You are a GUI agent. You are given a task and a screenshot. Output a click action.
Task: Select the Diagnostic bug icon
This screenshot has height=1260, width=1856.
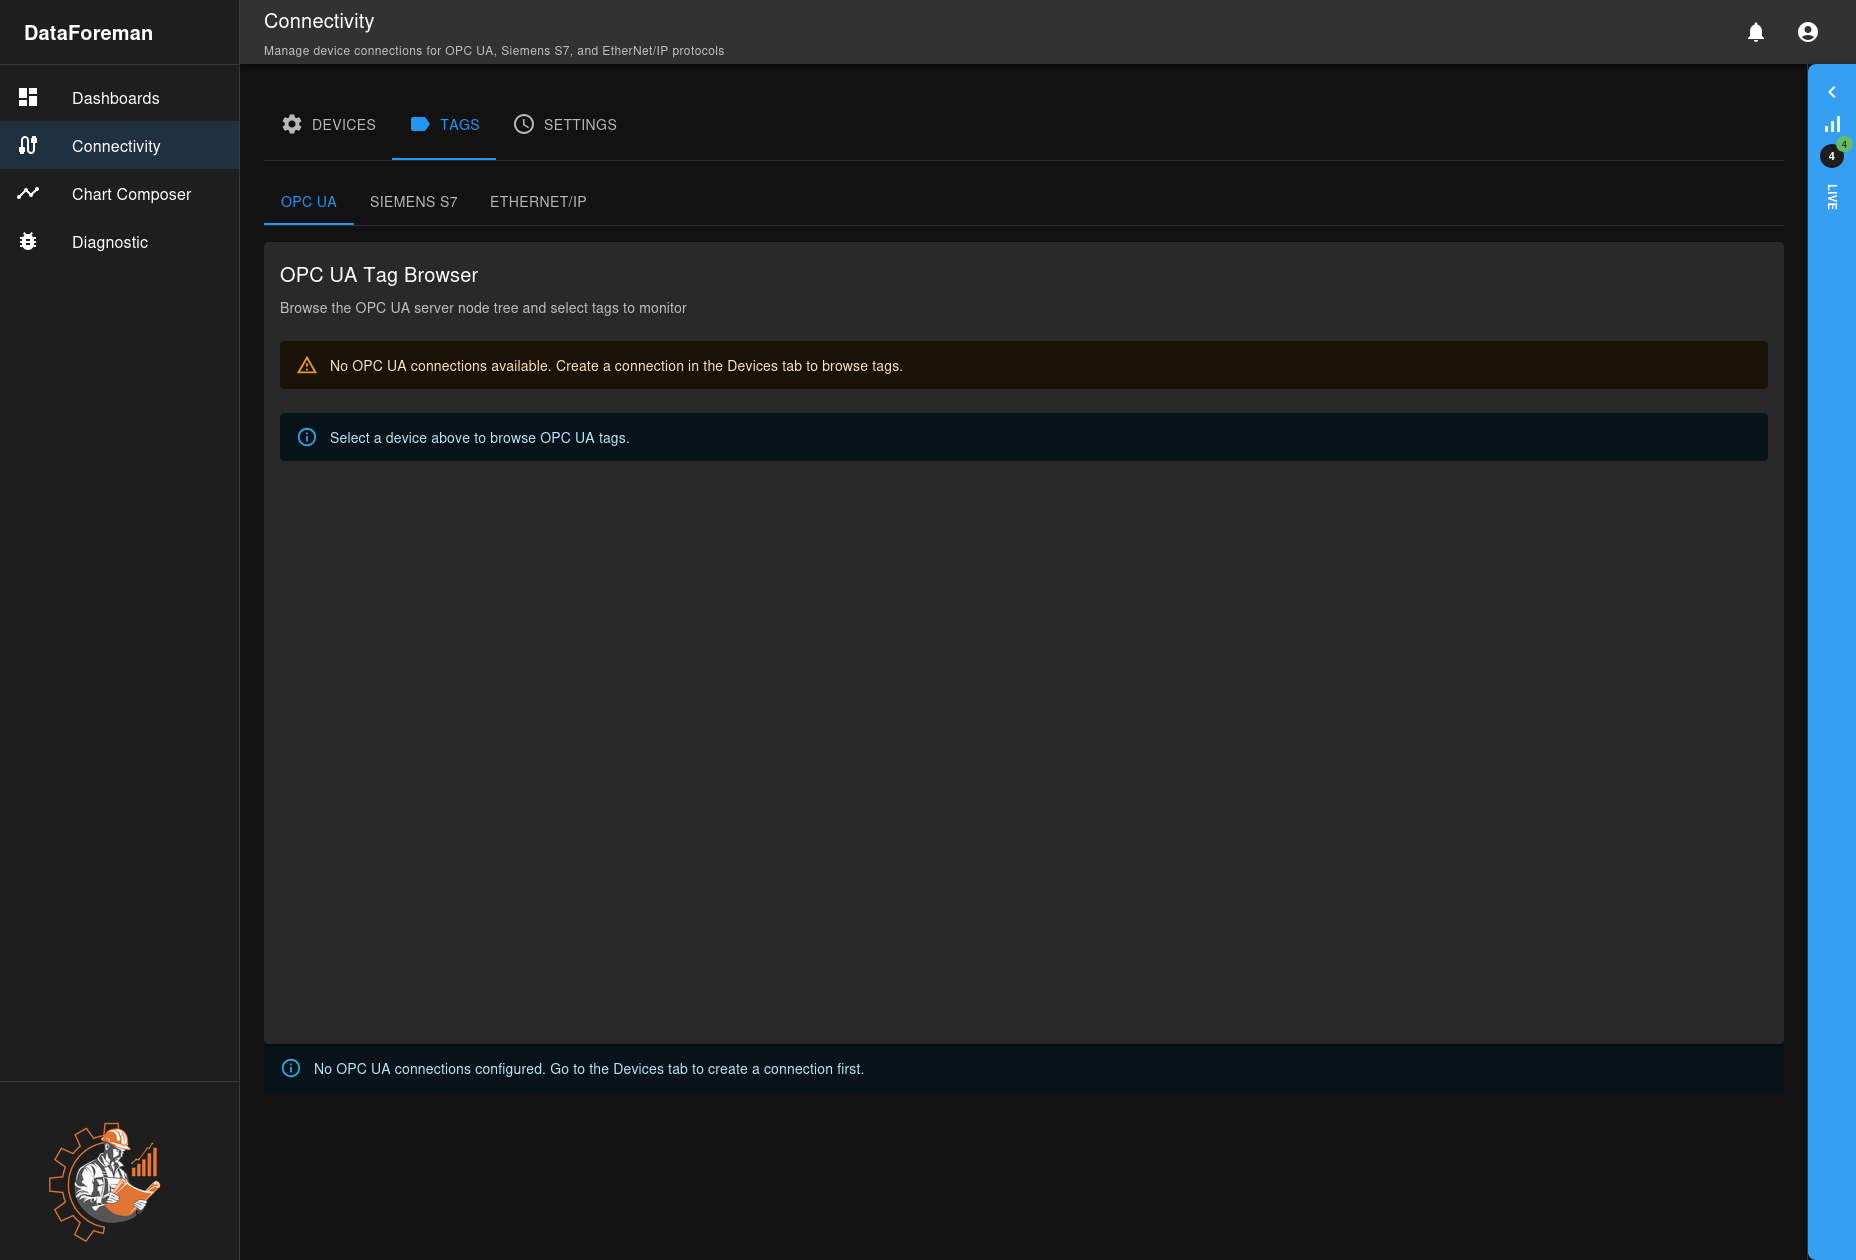pyautogui.click(x=28, y=241)
